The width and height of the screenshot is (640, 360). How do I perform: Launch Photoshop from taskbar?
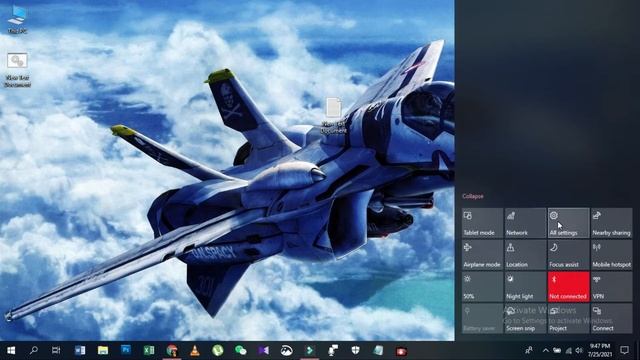coord(126,350)
